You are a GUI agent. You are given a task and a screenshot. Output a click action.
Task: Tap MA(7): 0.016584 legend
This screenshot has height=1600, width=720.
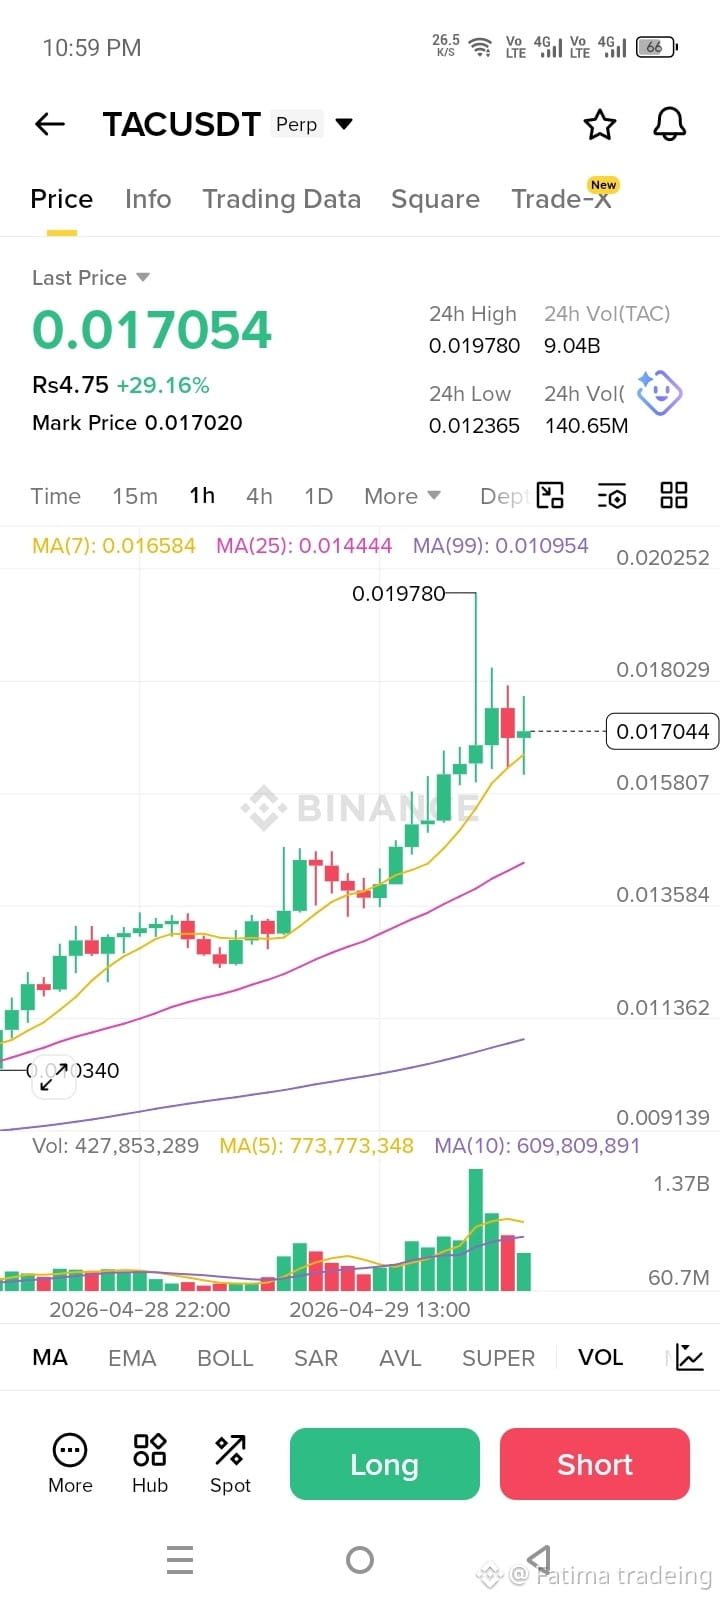114,546
